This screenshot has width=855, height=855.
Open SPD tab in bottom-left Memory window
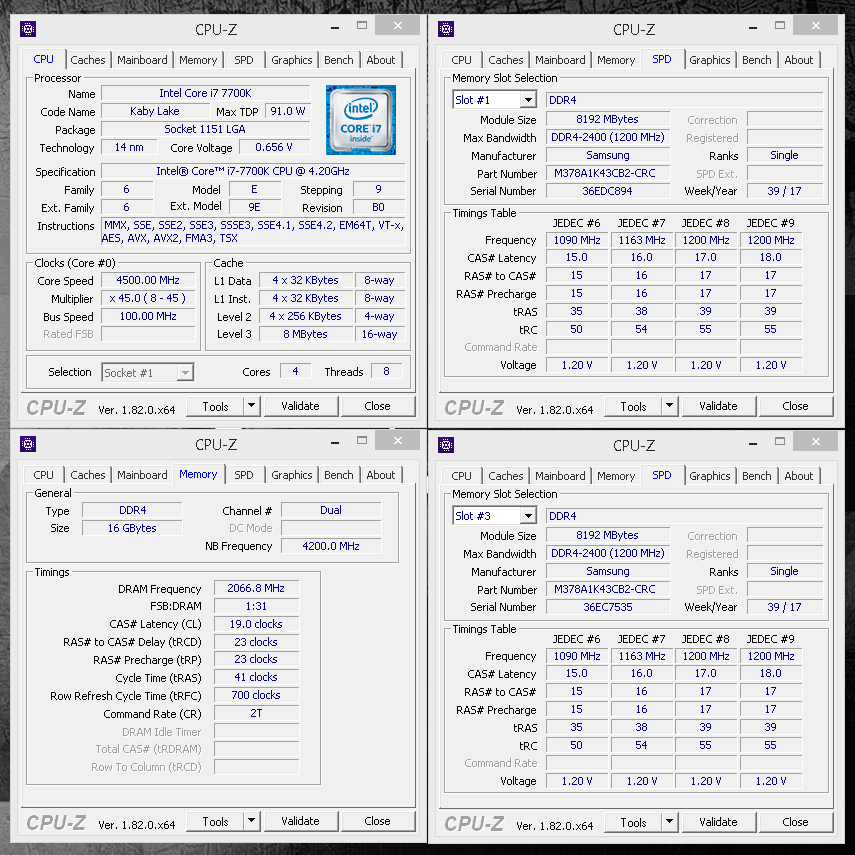244,475
